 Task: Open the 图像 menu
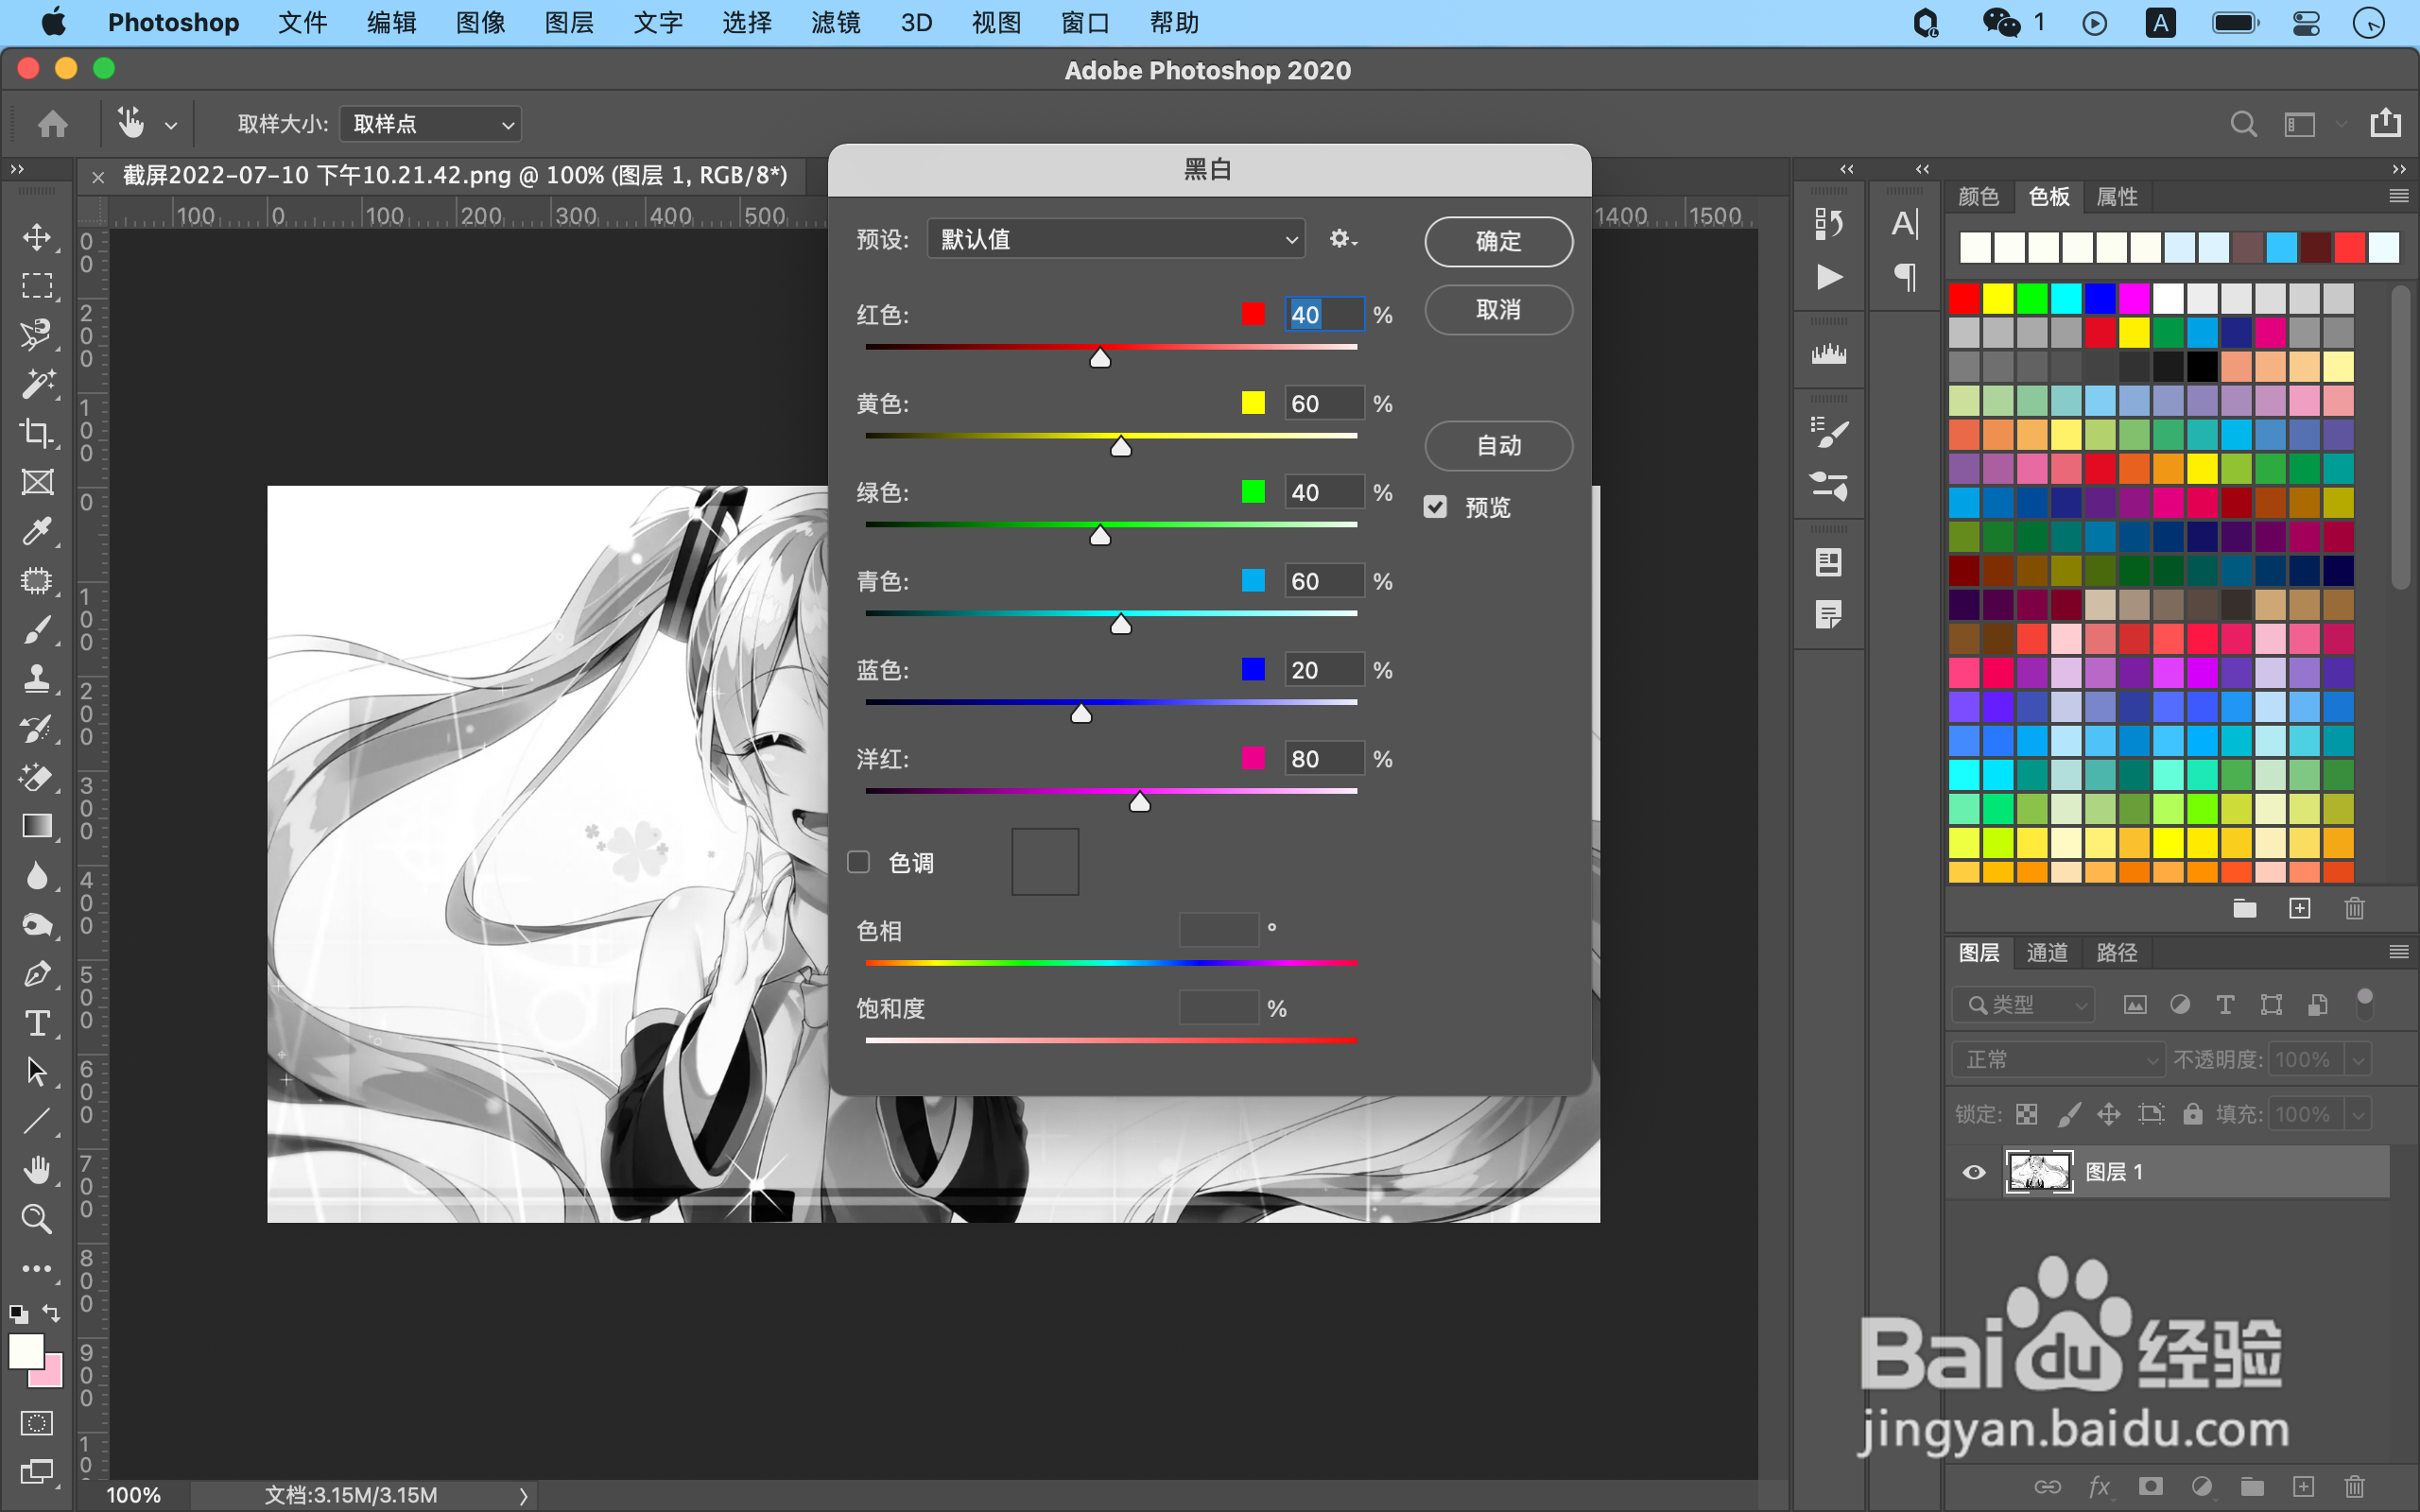[480, 23]
